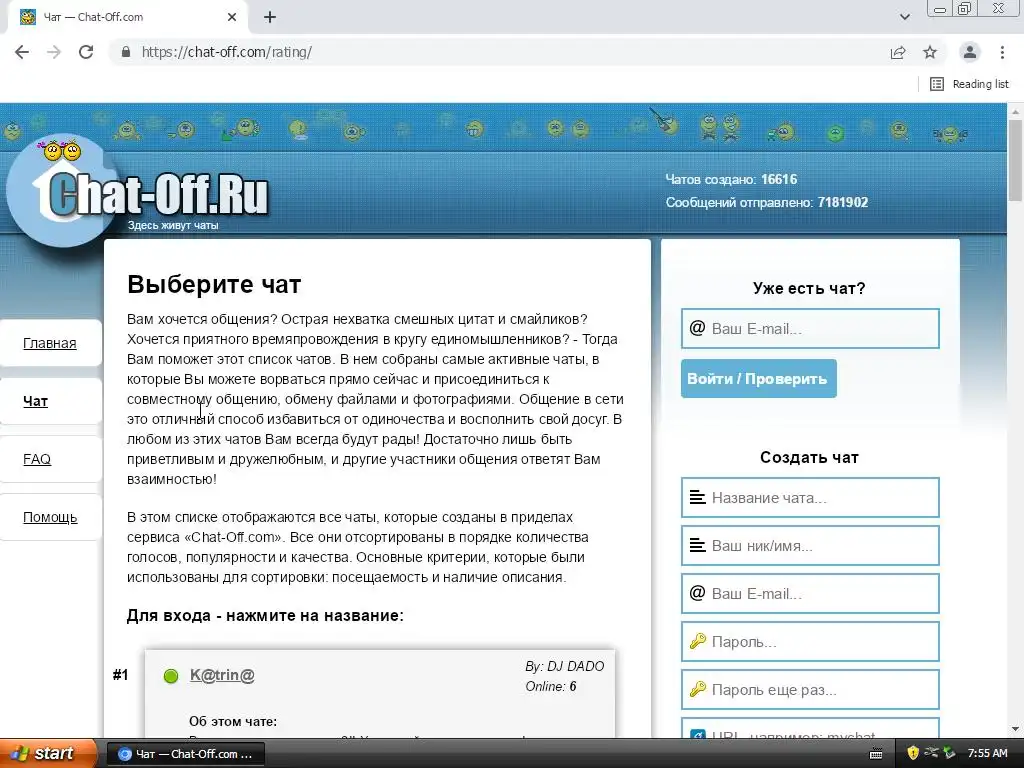
Task: Open the Chrome profile avatar
Action: click(x=970, y=52)
